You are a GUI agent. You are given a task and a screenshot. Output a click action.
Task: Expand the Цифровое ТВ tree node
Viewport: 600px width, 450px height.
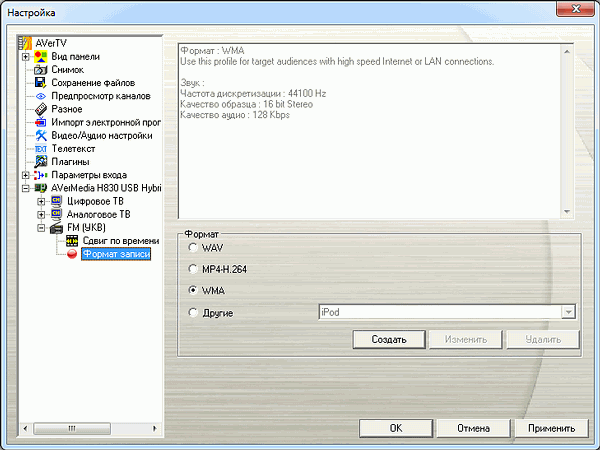(x=41, y=201)
